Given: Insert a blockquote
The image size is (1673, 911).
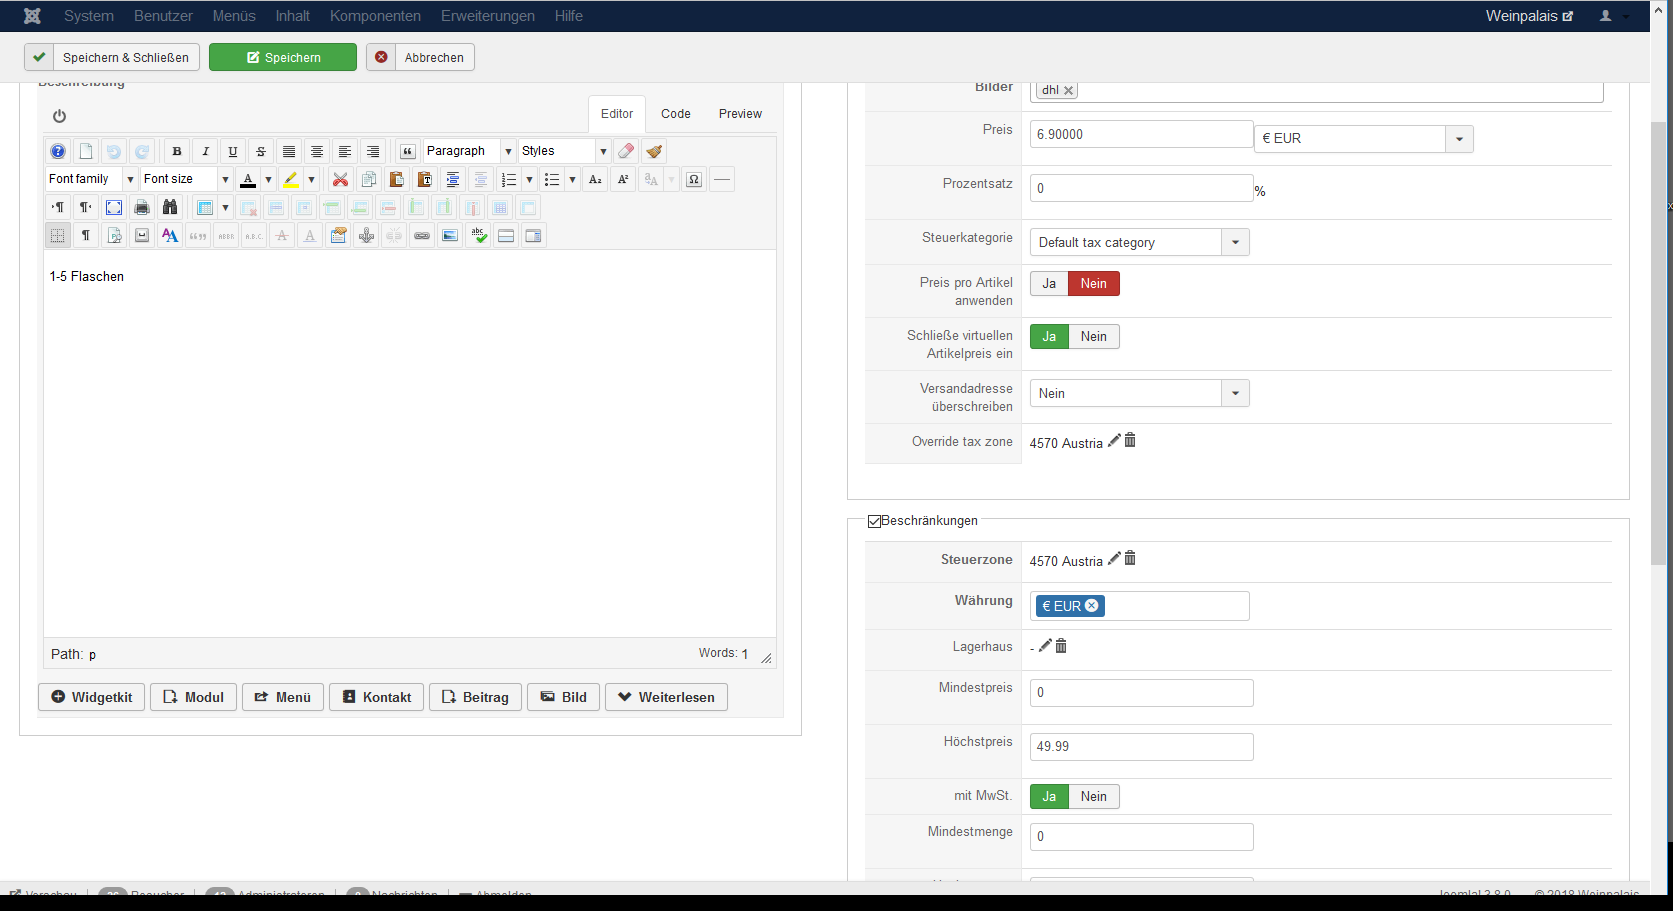Looking at the screenshot, I should [408, 151].
